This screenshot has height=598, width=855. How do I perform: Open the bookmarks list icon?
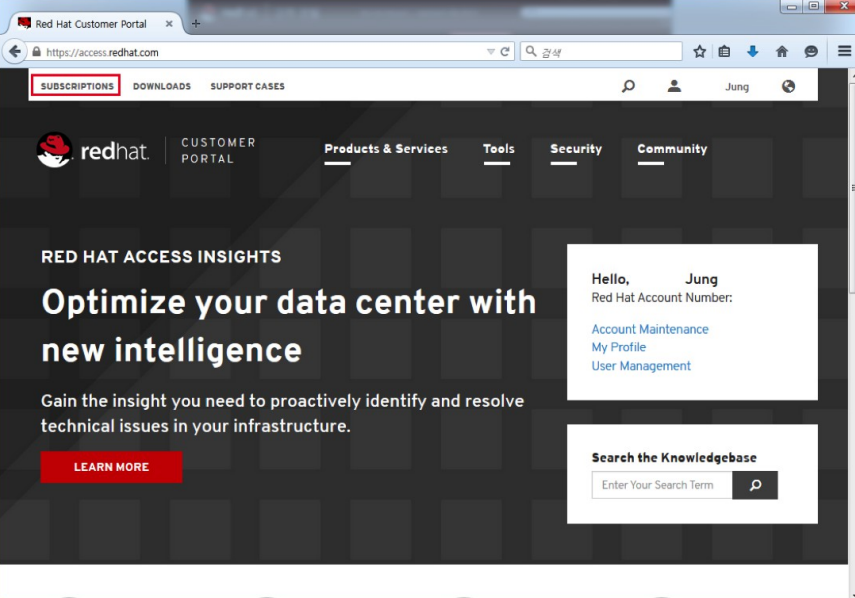tap(724, 52)
